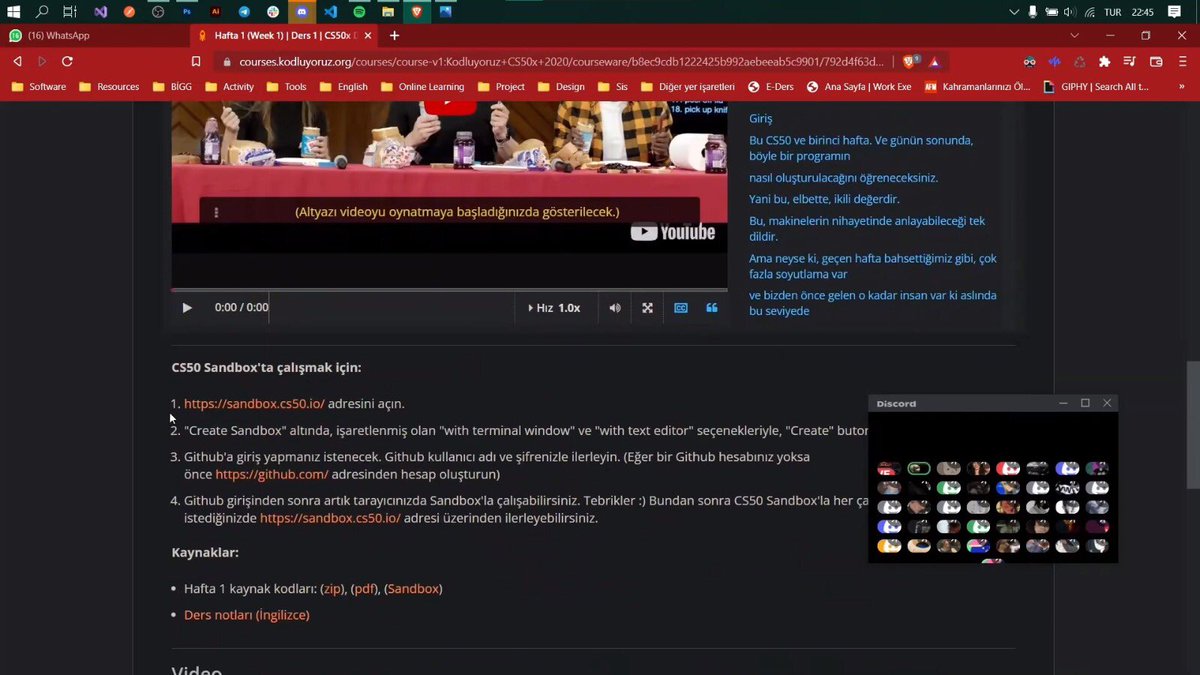Expand the Hız 1.0x playback speed control
The width and height of the screenshot is (1200, 675).
tap(556, 307)
